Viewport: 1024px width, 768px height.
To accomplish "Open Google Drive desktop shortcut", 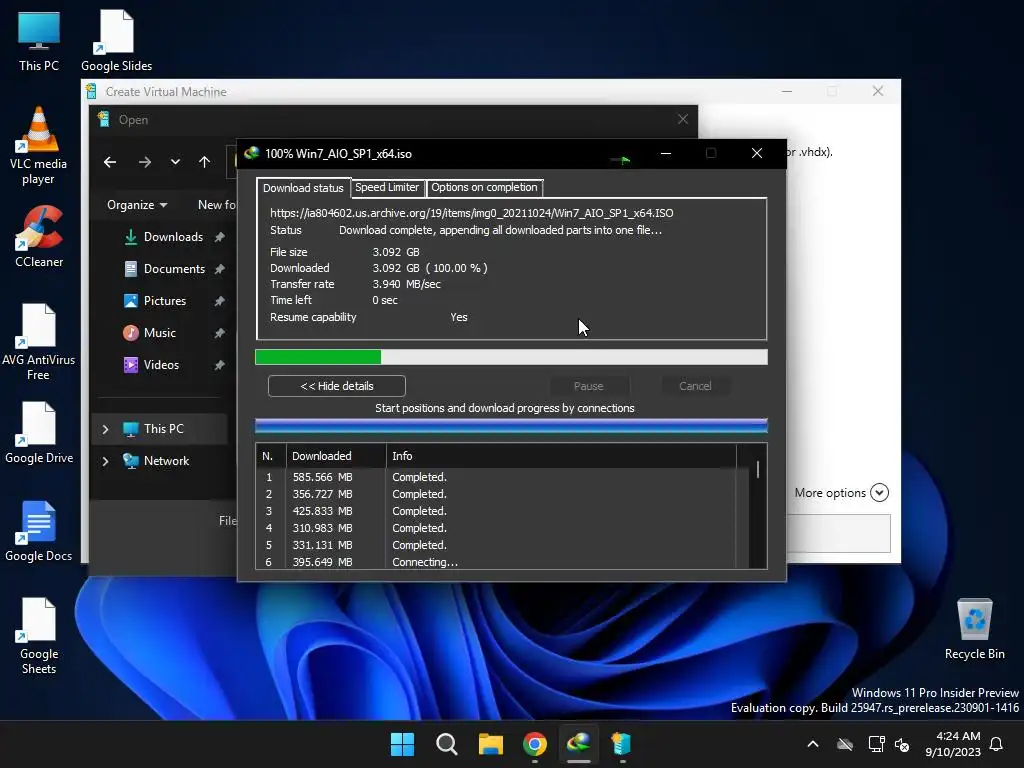I will point(39,432).
